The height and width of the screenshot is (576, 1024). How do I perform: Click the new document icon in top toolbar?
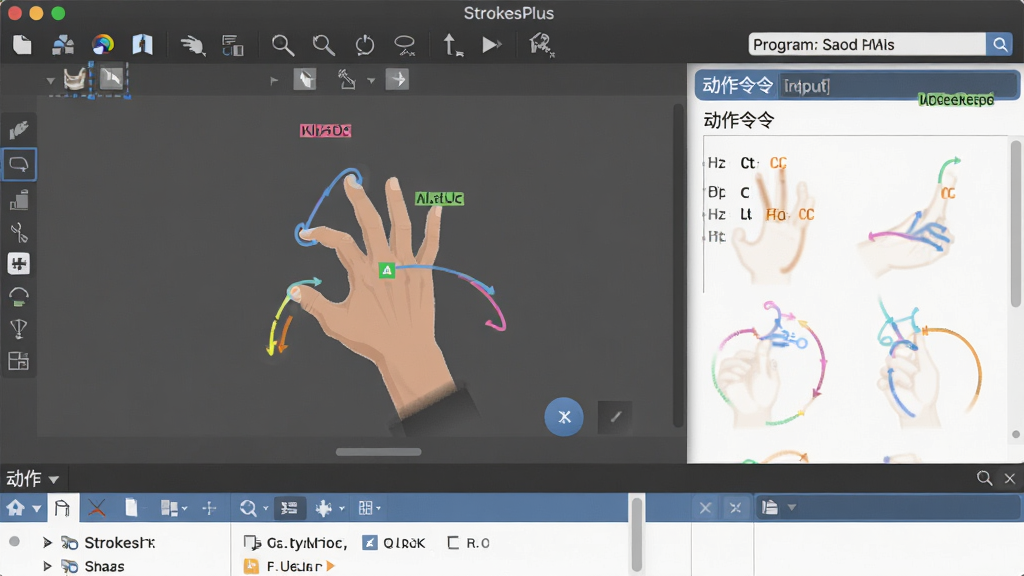click(22, 44)
